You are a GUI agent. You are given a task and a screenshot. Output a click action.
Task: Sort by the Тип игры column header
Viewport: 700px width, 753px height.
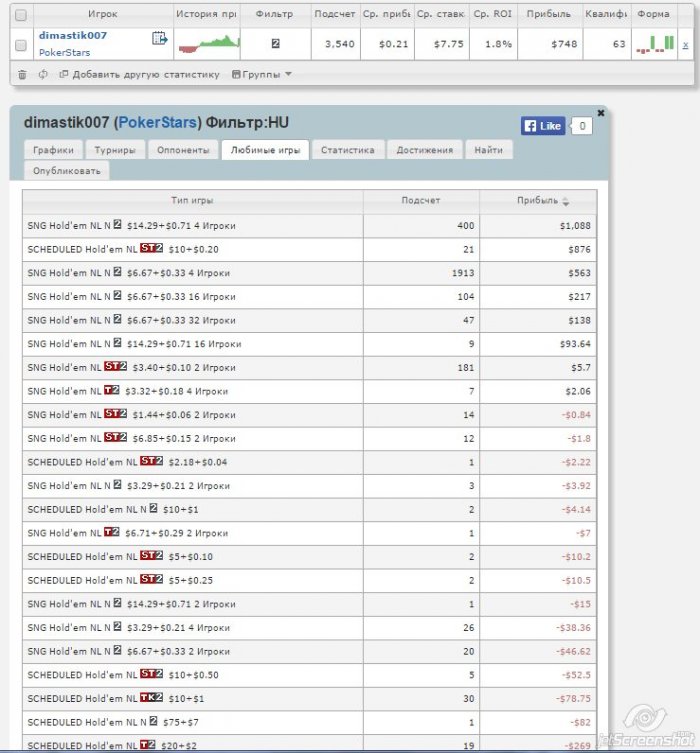[193, 201]
